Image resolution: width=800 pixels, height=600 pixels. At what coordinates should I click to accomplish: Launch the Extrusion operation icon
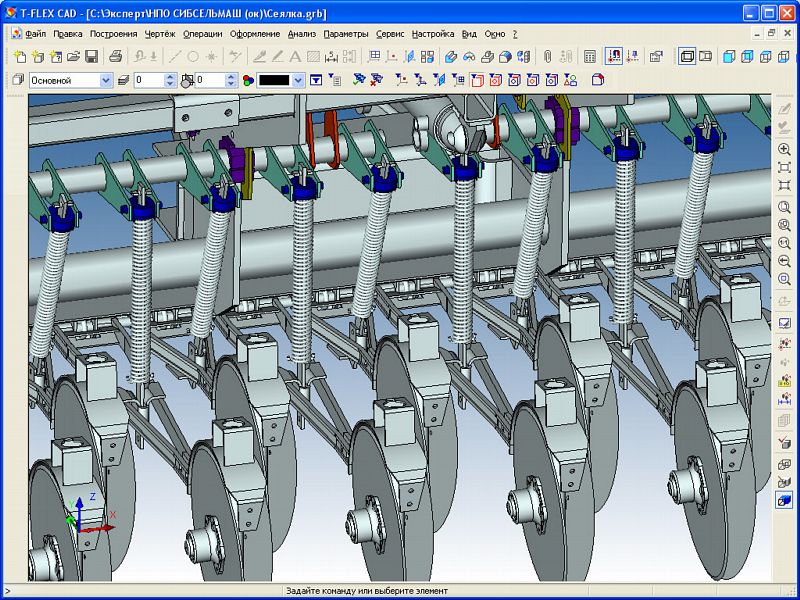[450, 56]
